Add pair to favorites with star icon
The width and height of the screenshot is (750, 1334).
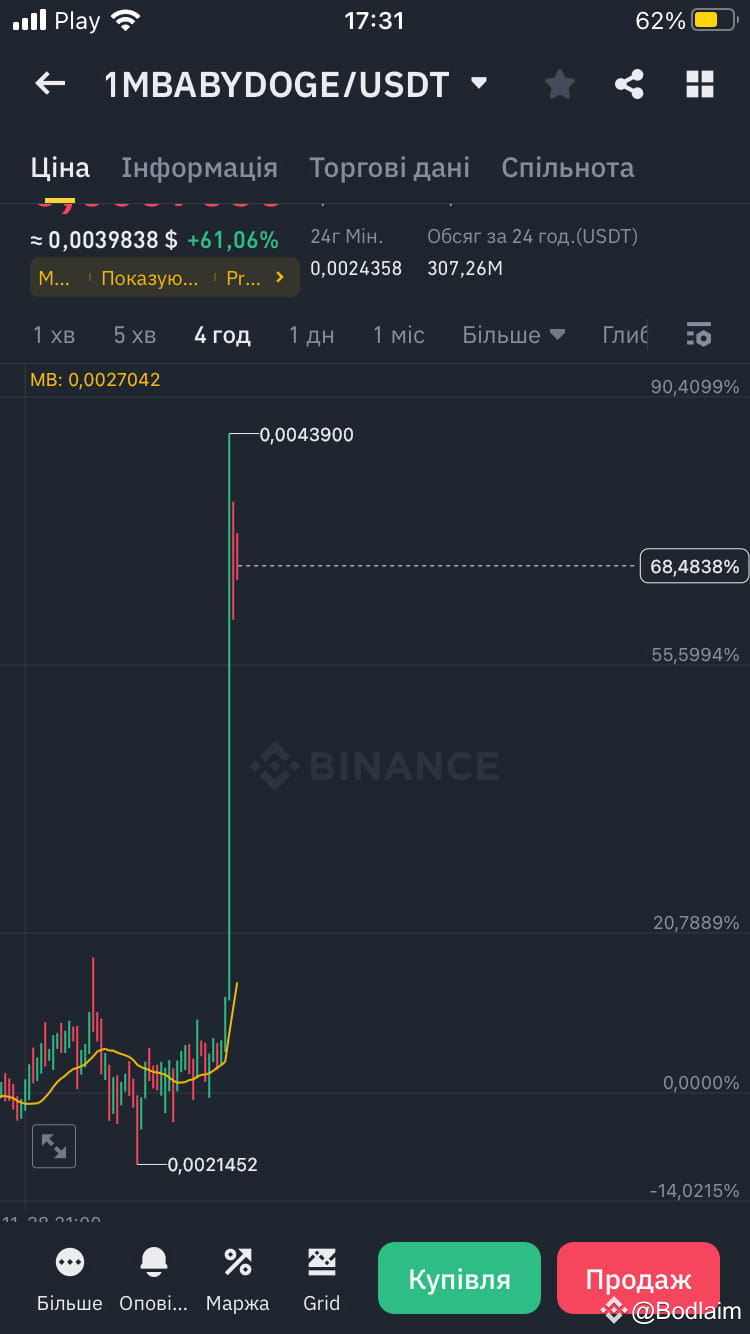tap(559, 85)
